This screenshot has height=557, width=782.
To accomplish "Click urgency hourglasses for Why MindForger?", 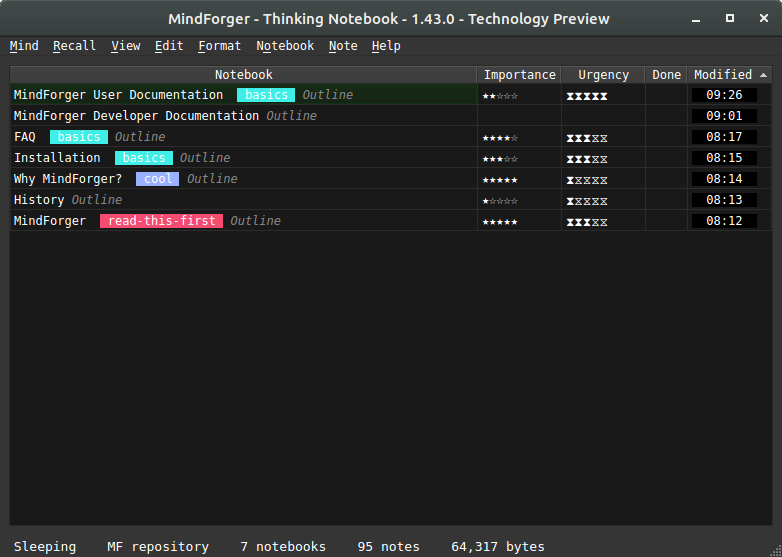I will pos(587,180).
